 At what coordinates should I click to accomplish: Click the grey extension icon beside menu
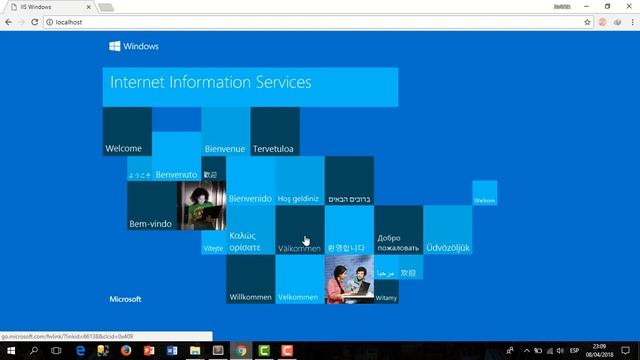click(x=618, y=22)
